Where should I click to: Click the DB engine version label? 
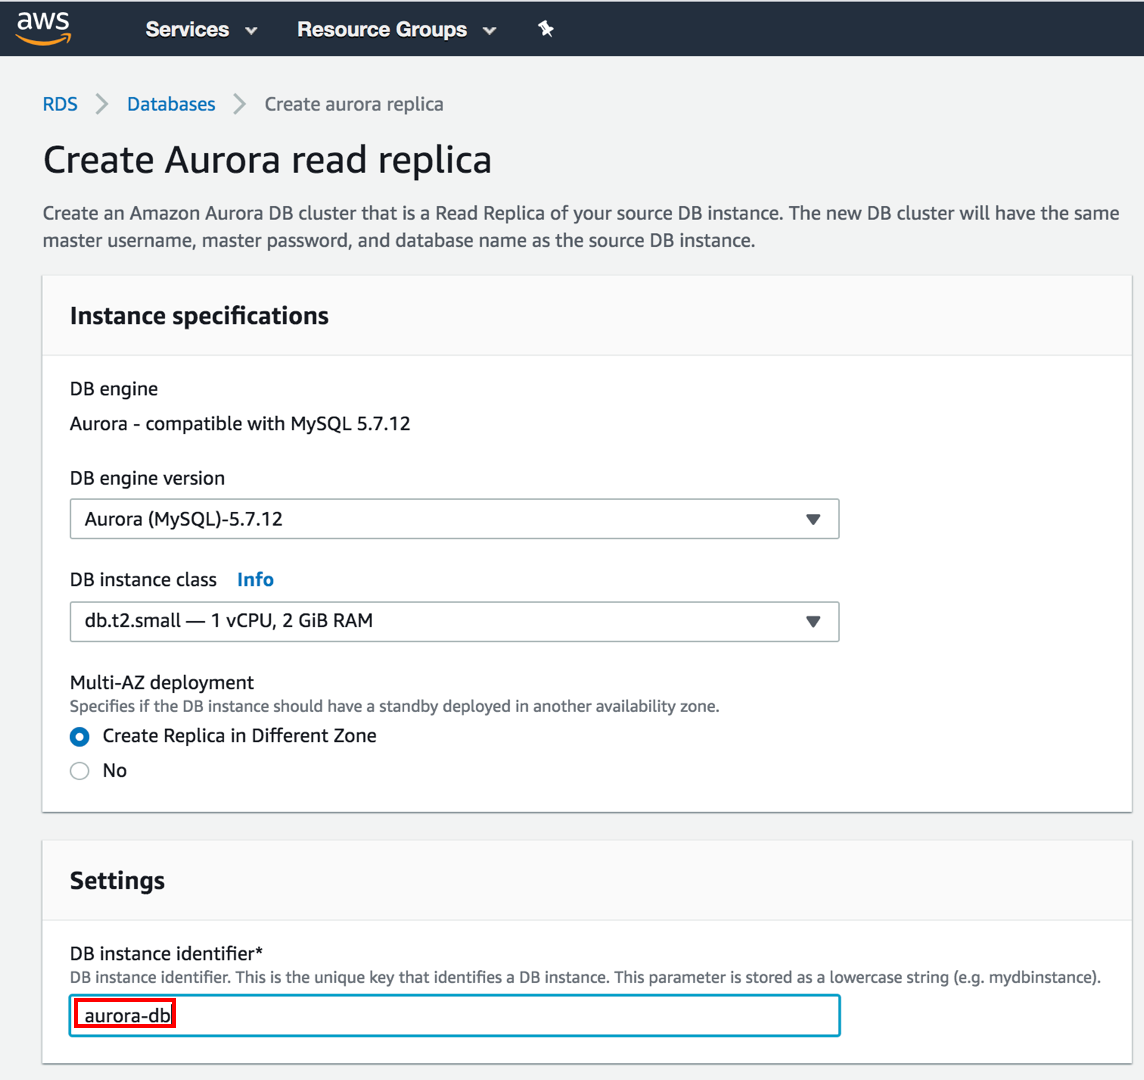coord(147,479)
